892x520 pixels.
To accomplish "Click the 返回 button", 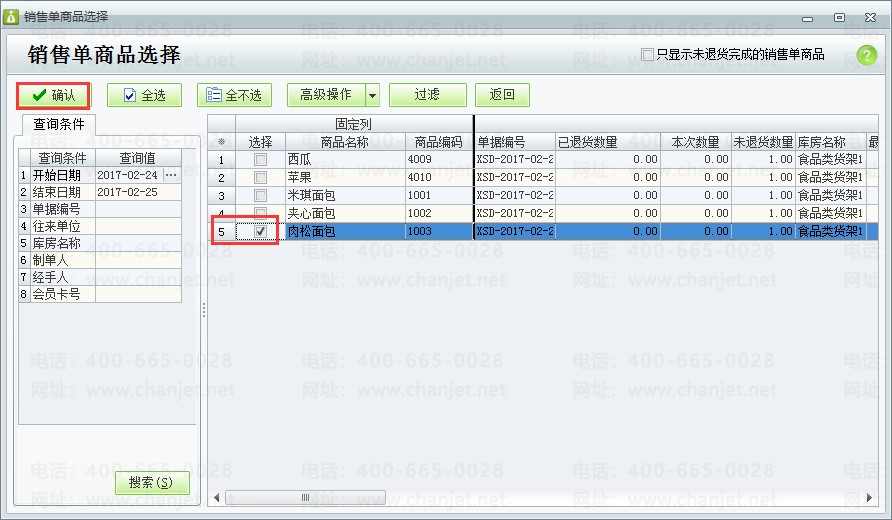I will [x=502, y=95].
